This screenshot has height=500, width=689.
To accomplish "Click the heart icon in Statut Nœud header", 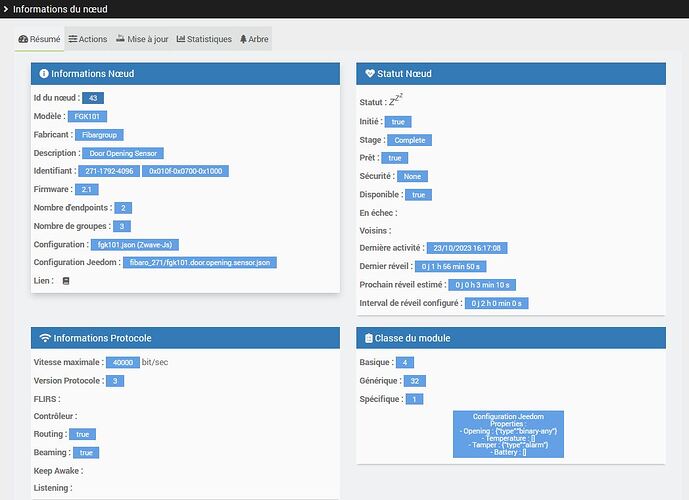I will [370, 73].
